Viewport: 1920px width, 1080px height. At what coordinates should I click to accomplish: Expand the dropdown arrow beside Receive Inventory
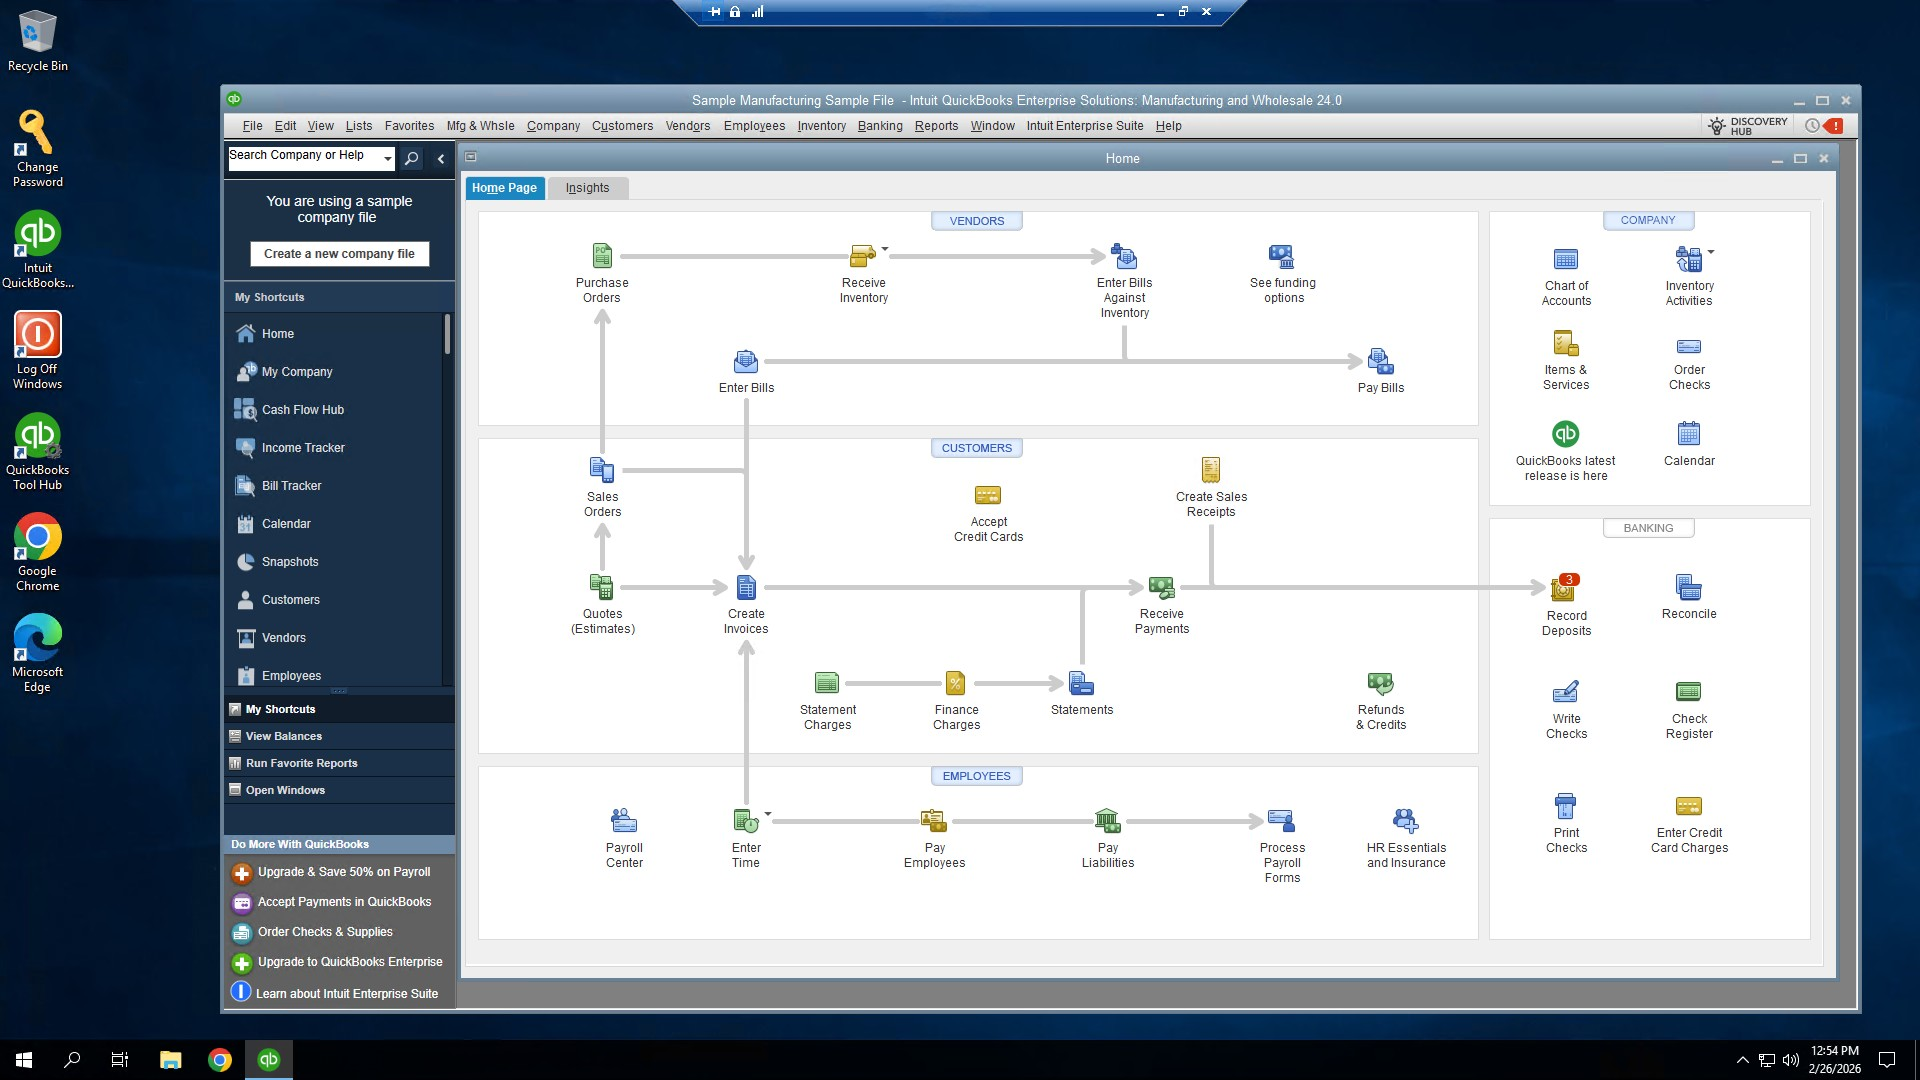click(x=884, y=249)
